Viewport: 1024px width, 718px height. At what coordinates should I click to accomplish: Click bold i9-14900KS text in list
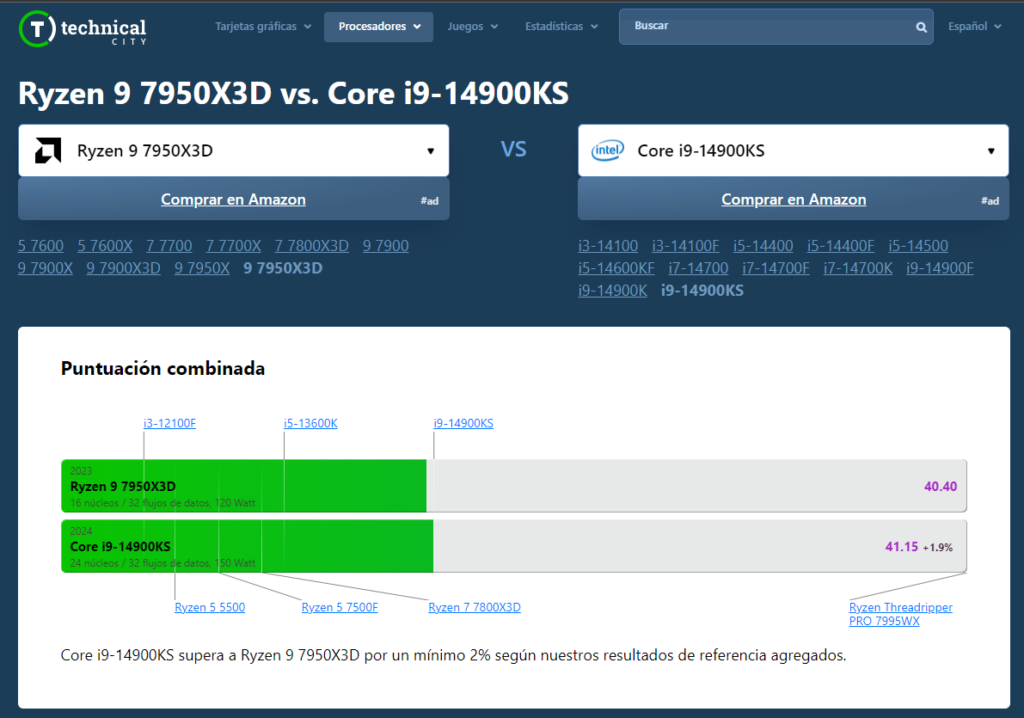click(x=702, y=291)
